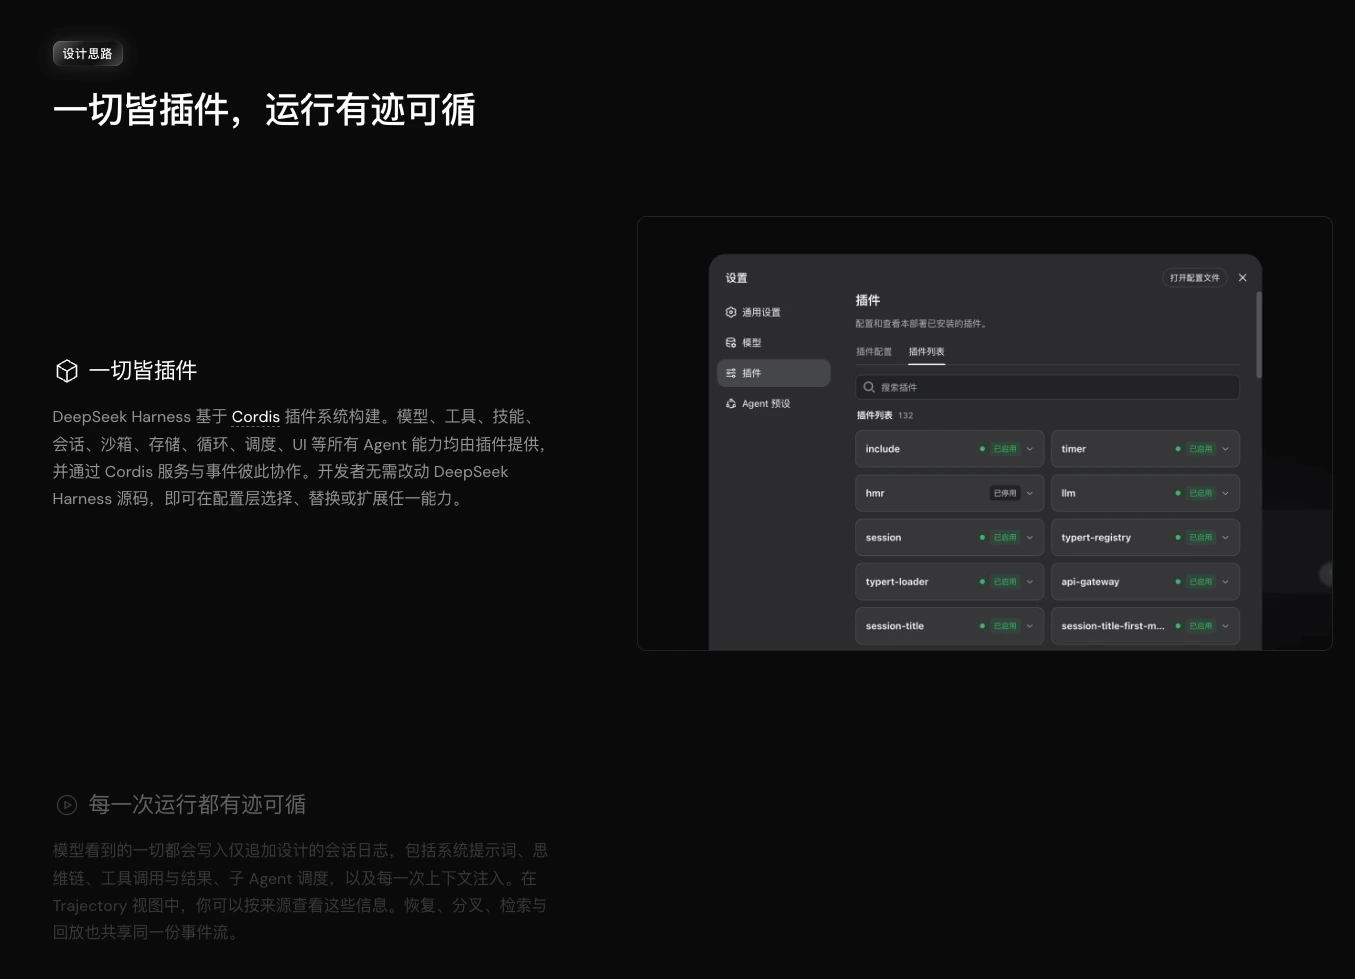Expand the llm plugin card chevron
The width and height of the screenshot is (1355, 979).
pos(1225,493)
